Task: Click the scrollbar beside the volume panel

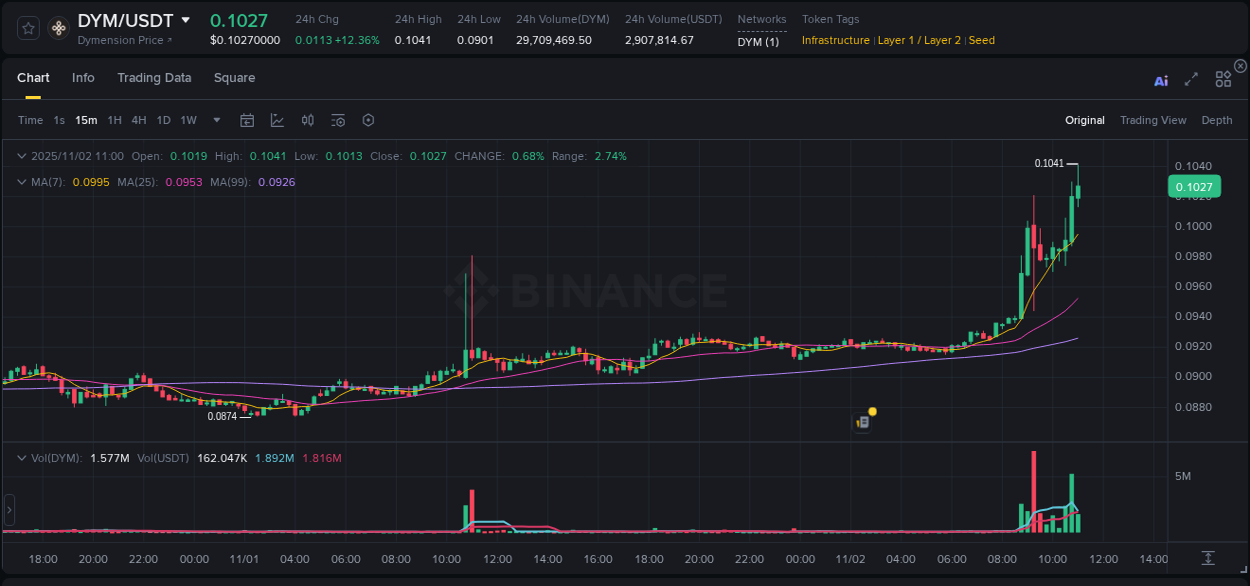Action: (x=8, y=510)
